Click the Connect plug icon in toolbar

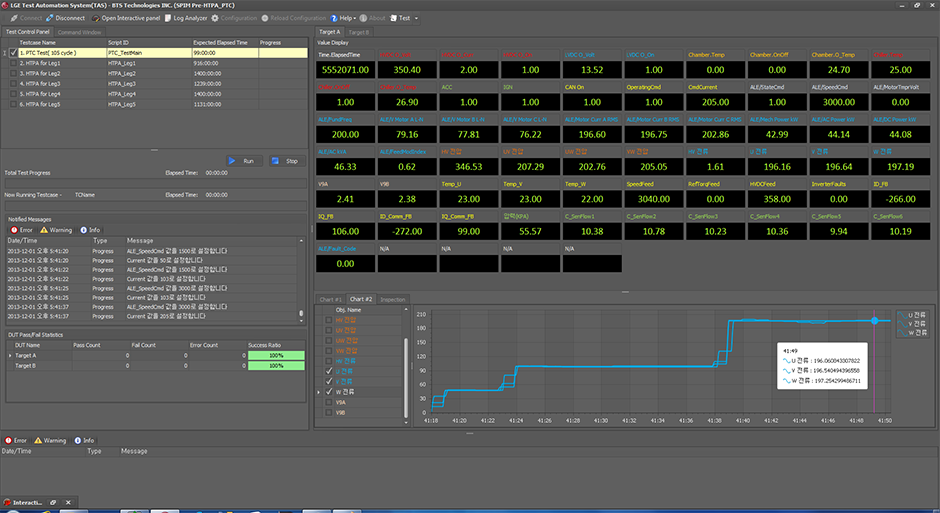tap(14, 18)
